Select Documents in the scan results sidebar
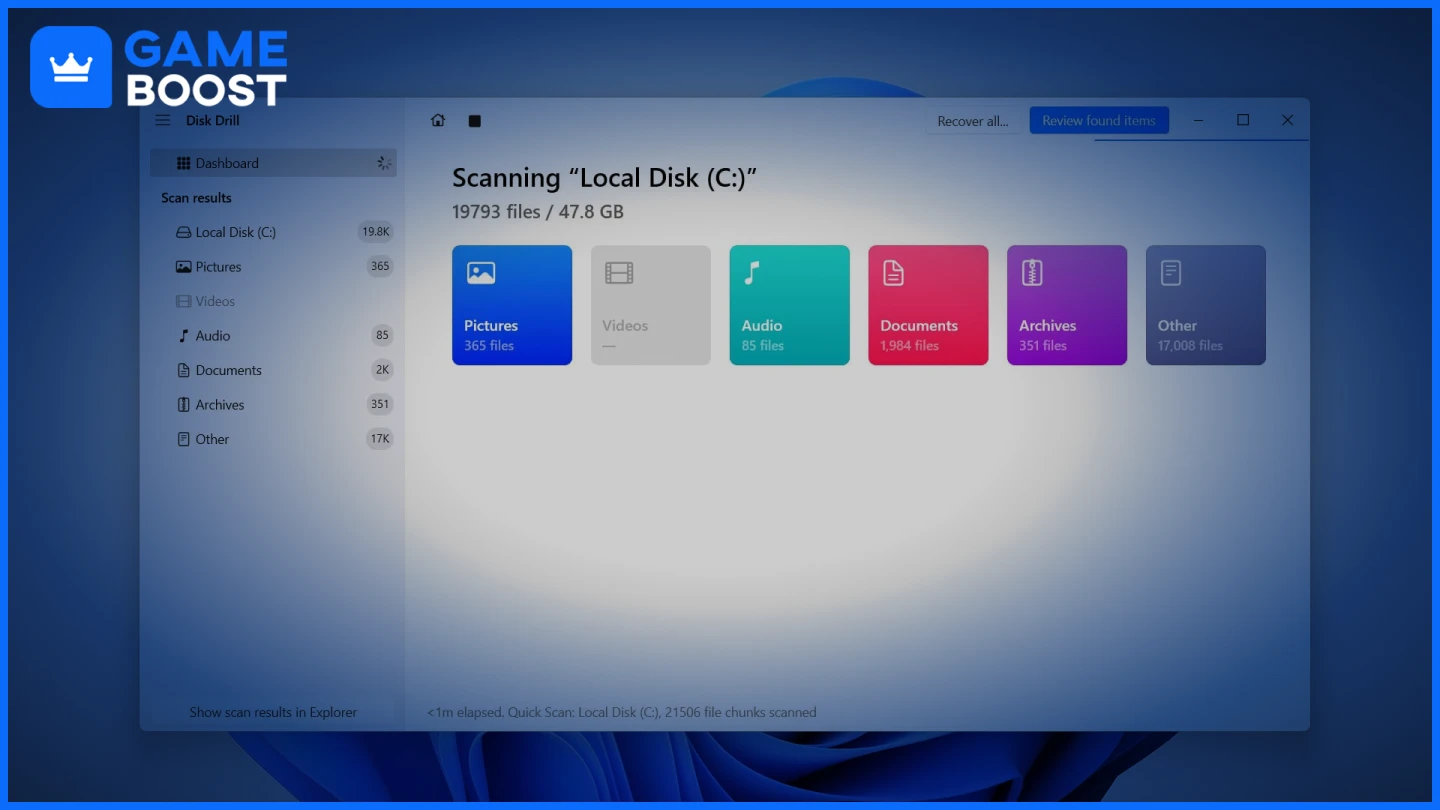The image size is (1440, 810). coord(228,370)
